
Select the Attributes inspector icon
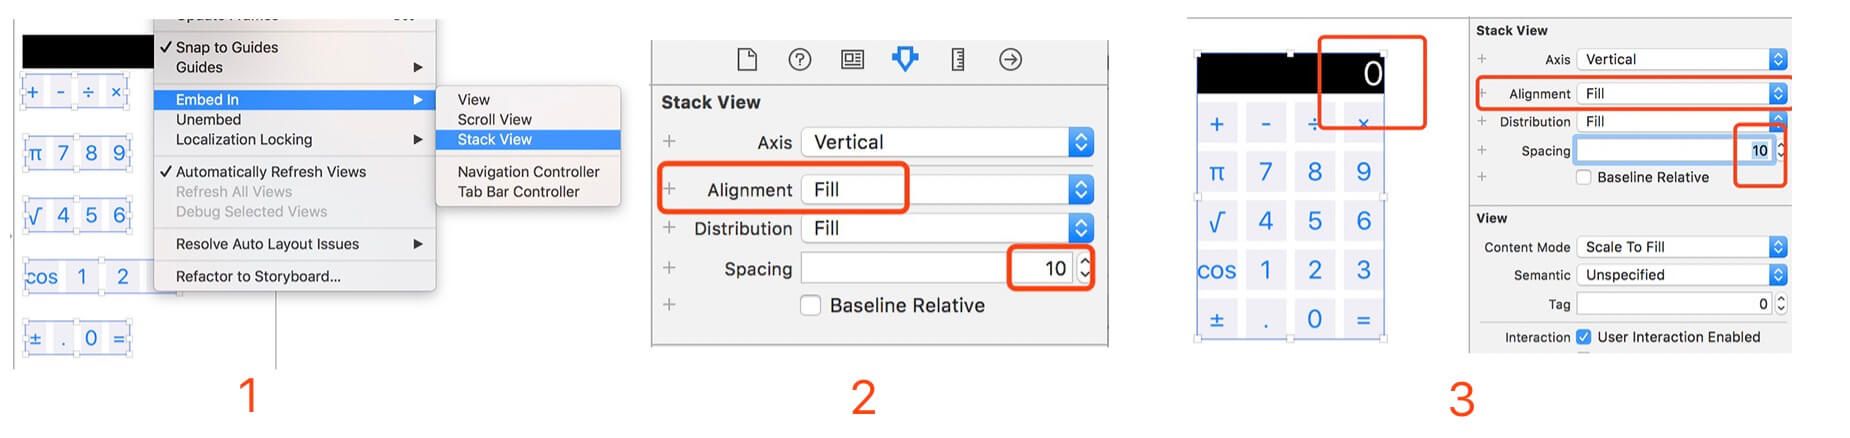905,59
